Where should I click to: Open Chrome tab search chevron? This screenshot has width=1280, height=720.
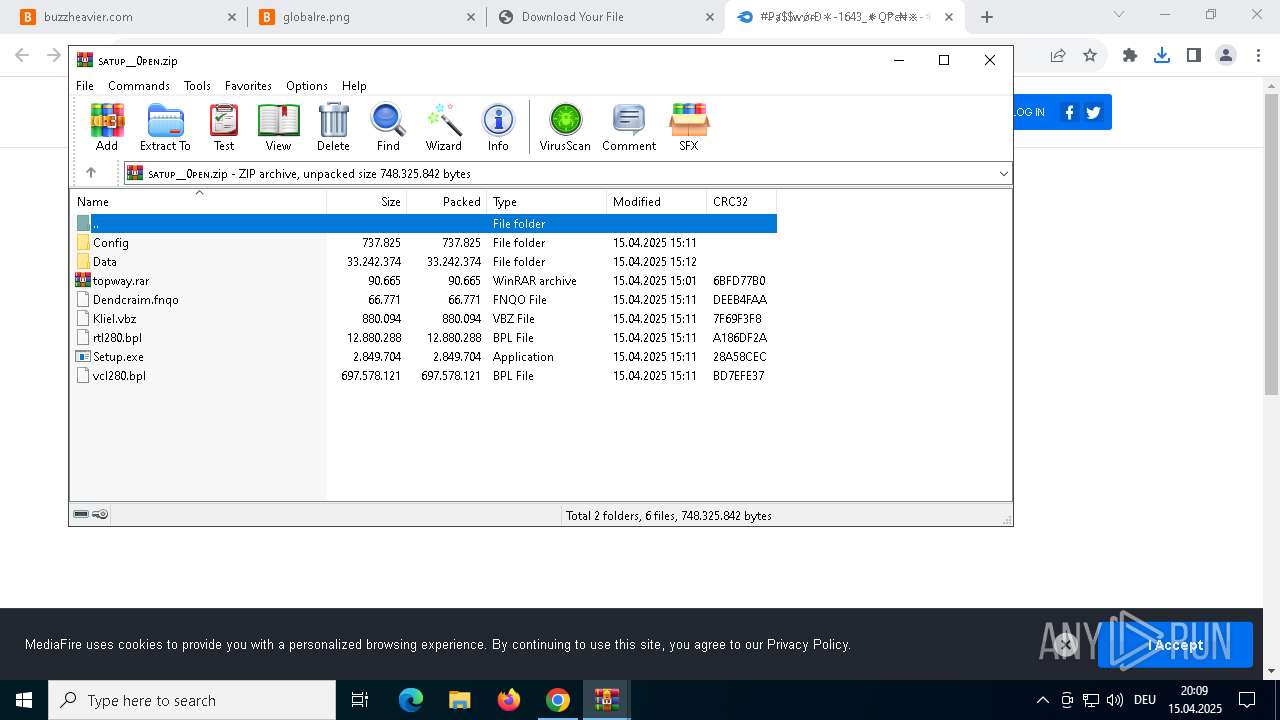click(x=1119, y=15)
